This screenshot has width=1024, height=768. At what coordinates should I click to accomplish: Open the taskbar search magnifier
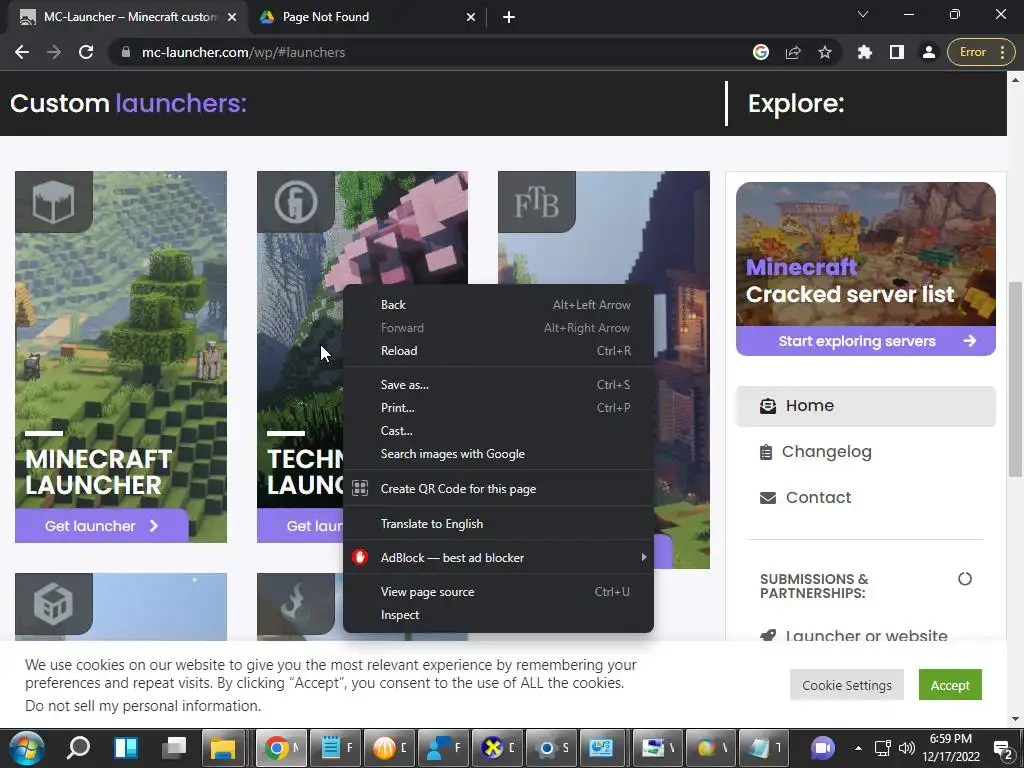pyautogui.click(x=78, y=748)
